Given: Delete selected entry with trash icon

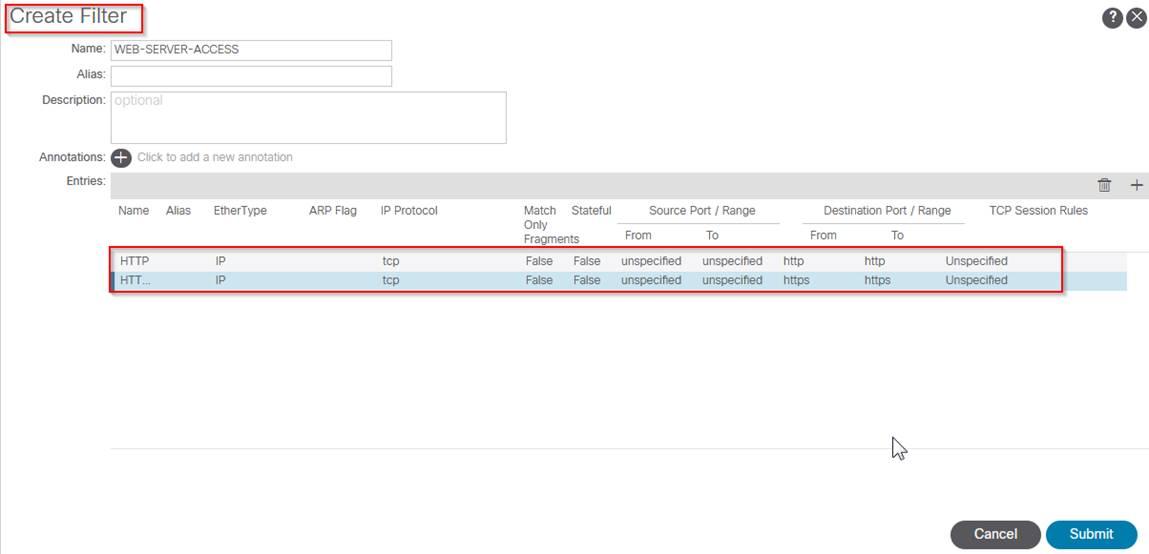Looking at the screenshot, I should click(1104, 185).
